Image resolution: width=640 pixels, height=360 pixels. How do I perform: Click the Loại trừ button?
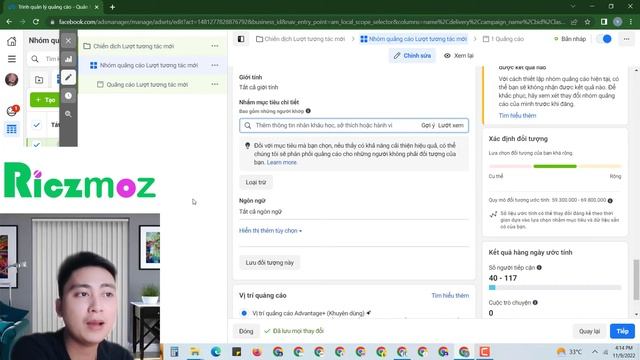point(256,182)
